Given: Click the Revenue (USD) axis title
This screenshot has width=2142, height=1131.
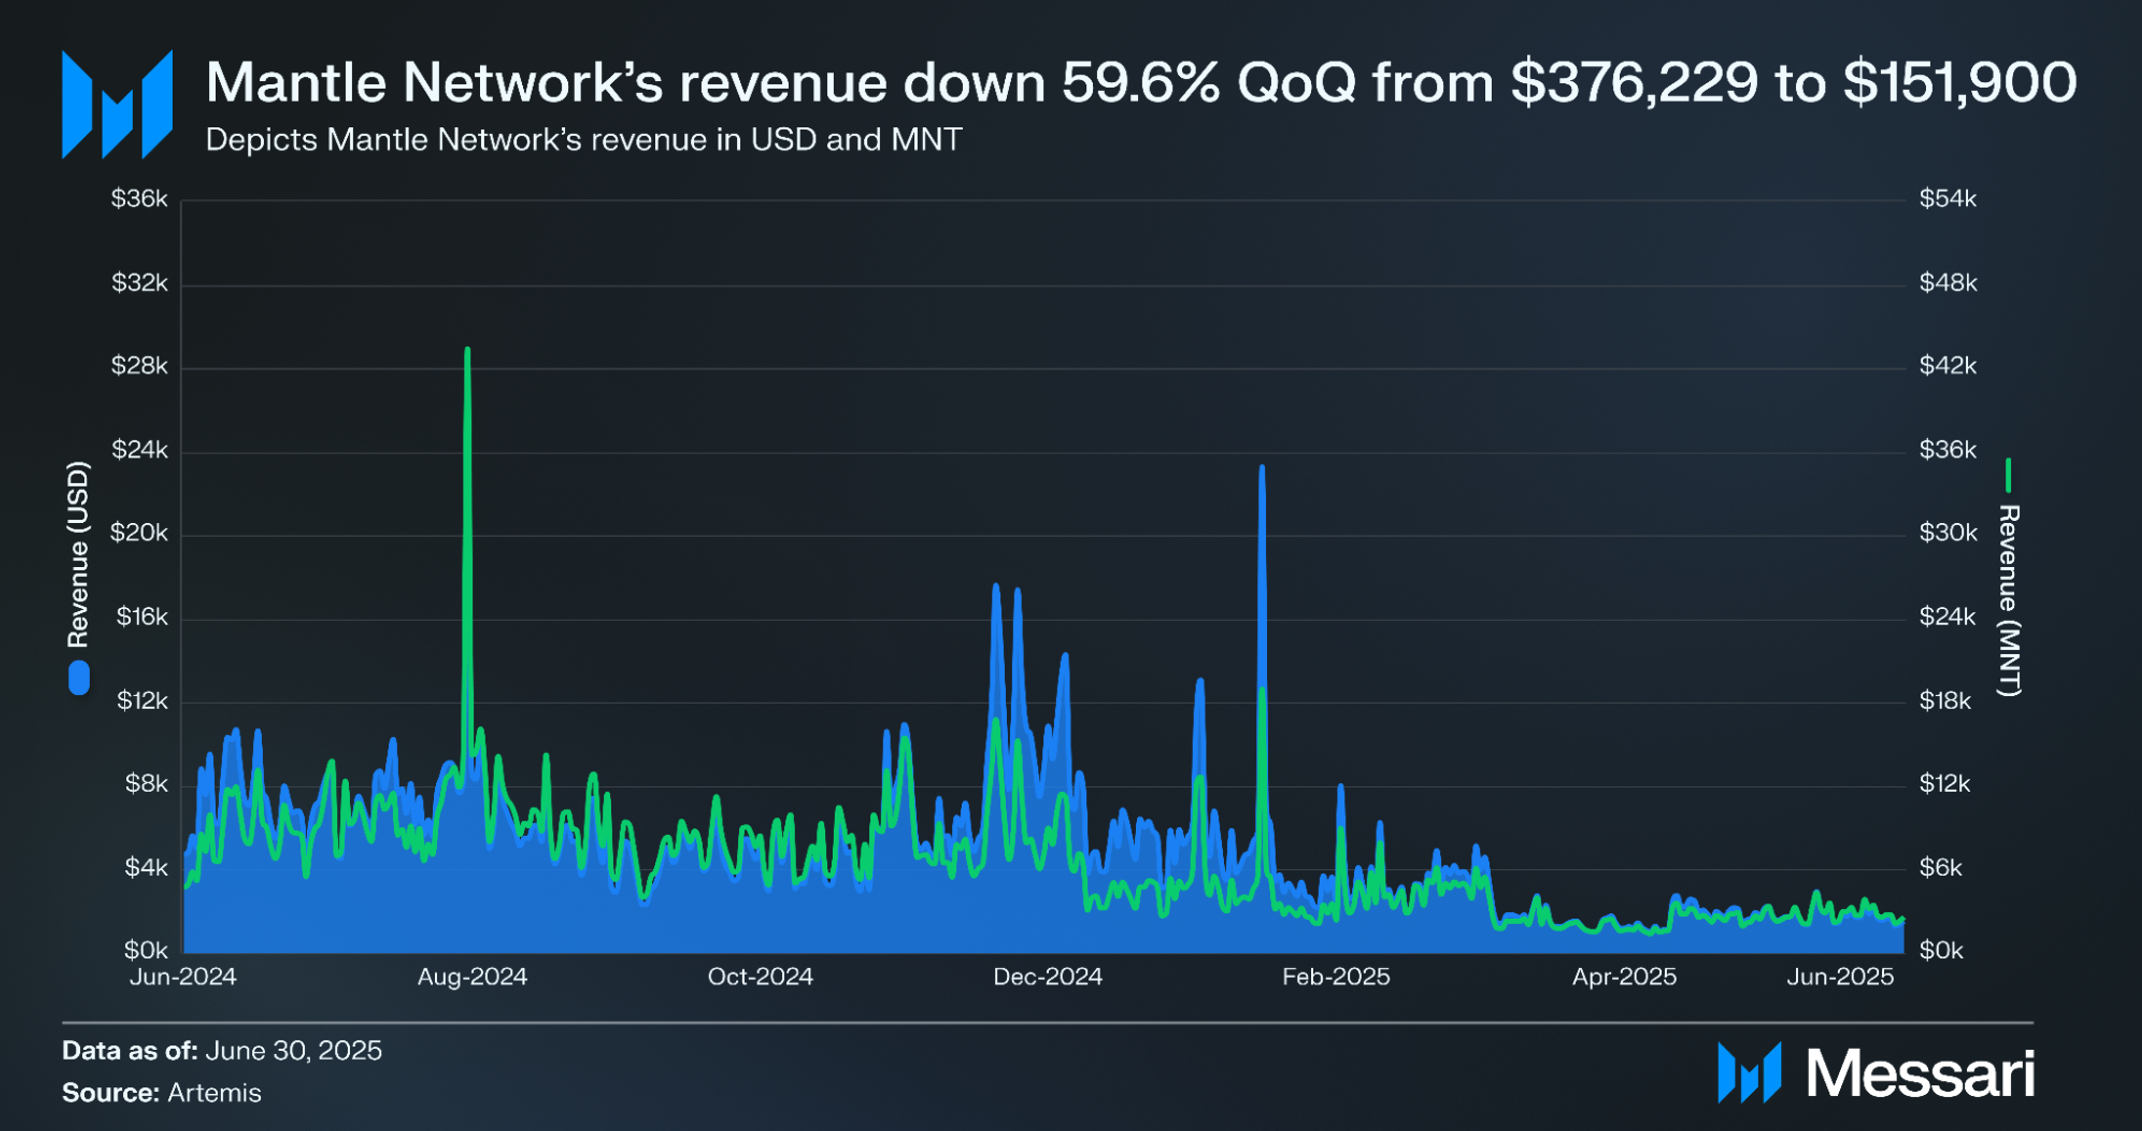Looking at the screenshot, I should tap(78, 554).
